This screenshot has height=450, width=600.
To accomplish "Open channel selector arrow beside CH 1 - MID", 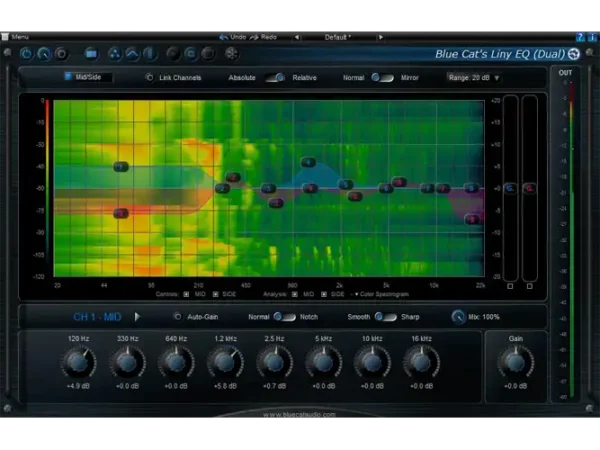I will [137, 317].
